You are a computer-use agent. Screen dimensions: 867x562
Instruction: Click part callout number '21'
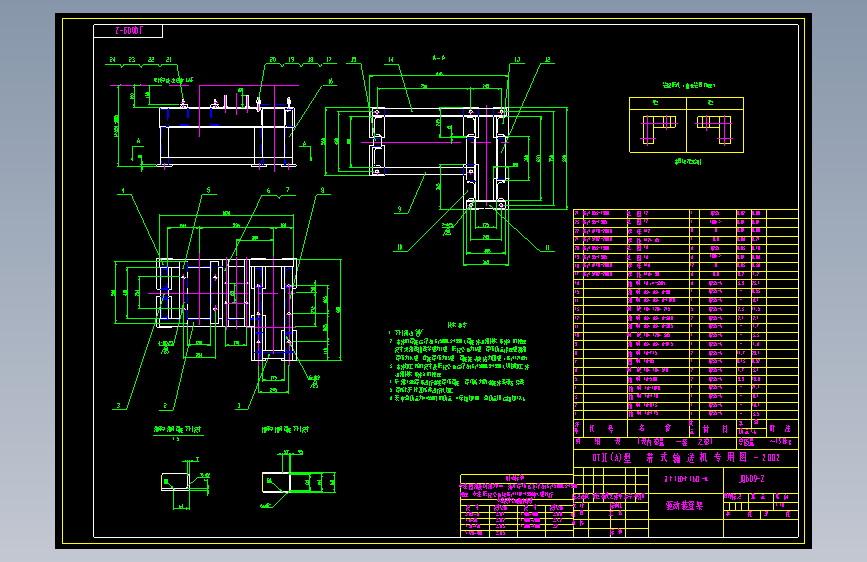pyautogui.click(x=169, y=59)
